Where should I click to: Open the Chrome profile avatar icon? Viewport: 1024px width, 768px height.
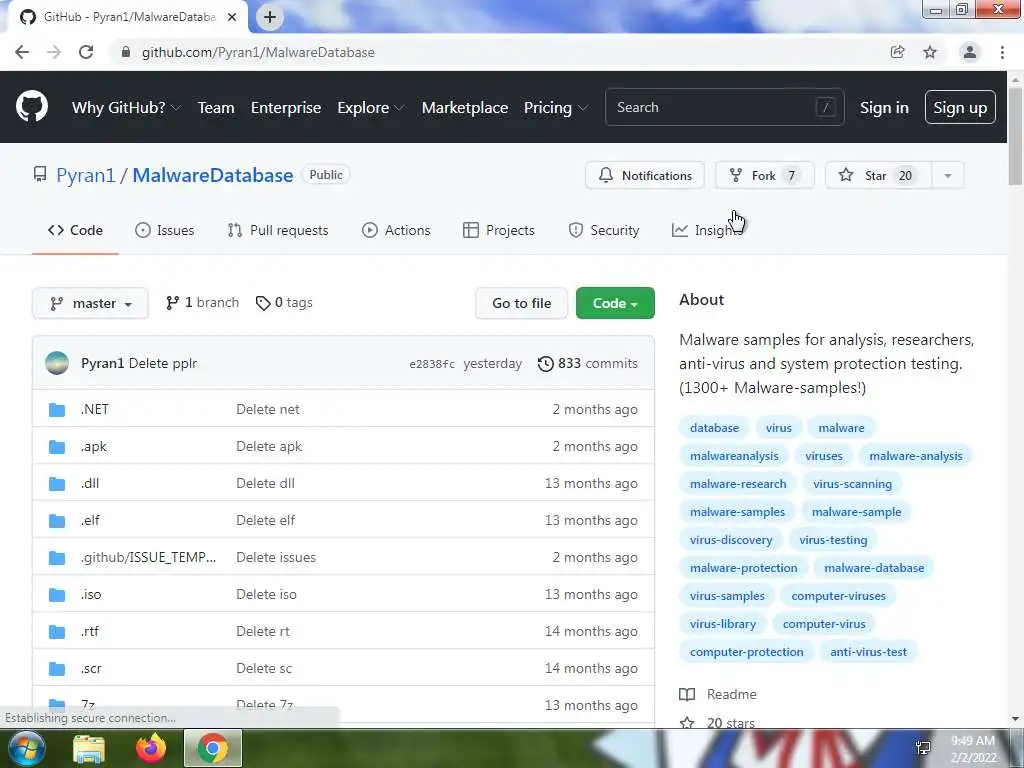pos(970,52)
